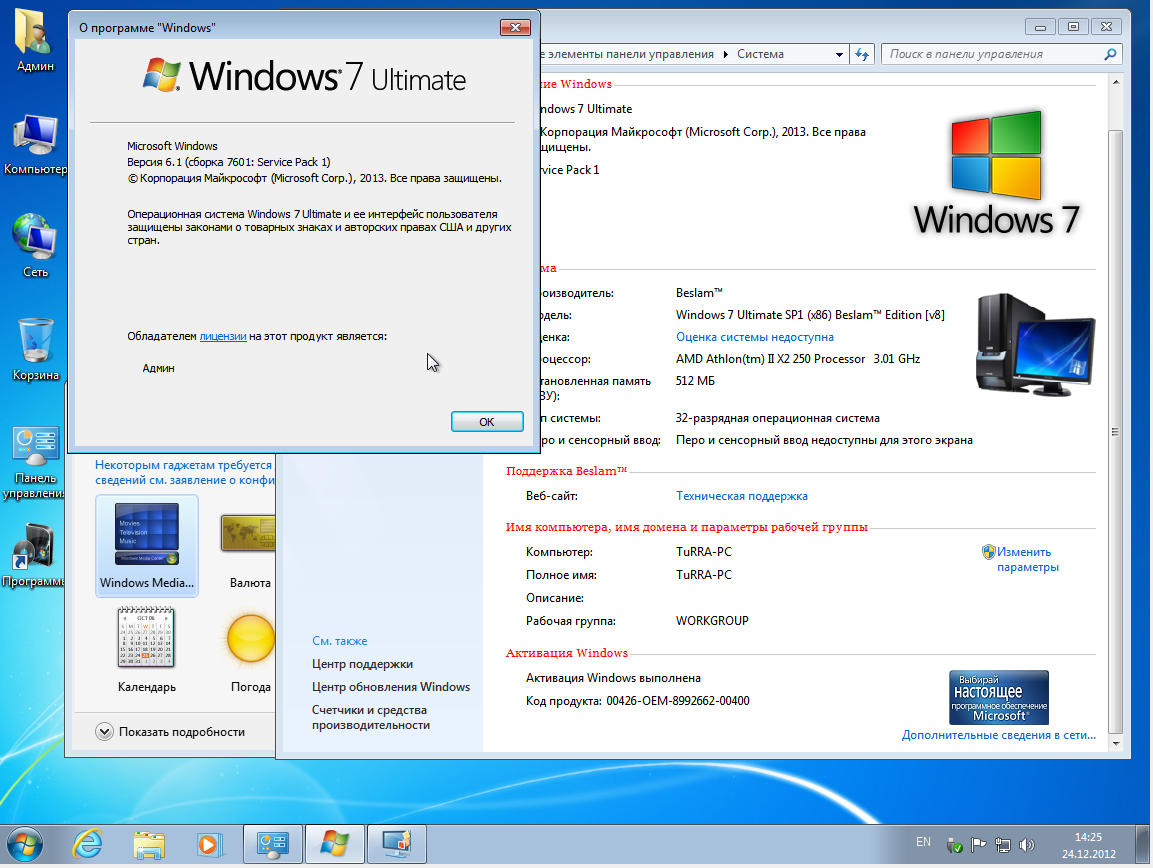Click breadcrumb arrow before Система
This screenshot has width=1153, height=868.
click(x=726, y=54)
